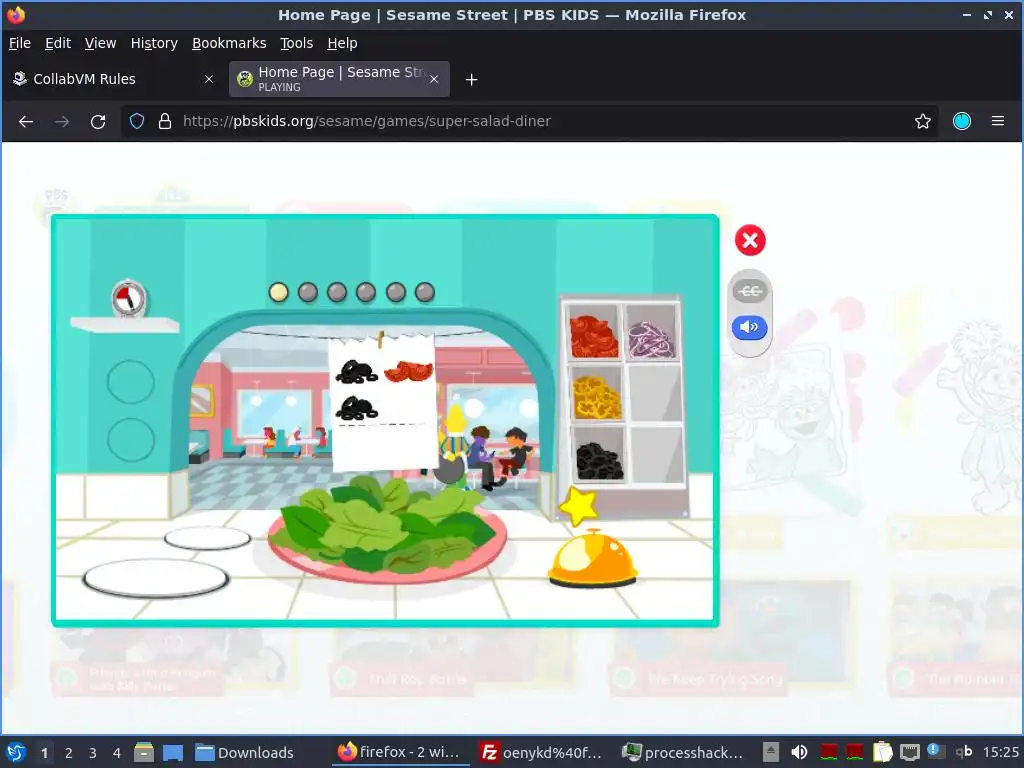Viewport: 1024px width, 768px height.
Task: Click the order ticket hanging on the line
Action: (x=383, y=402)
